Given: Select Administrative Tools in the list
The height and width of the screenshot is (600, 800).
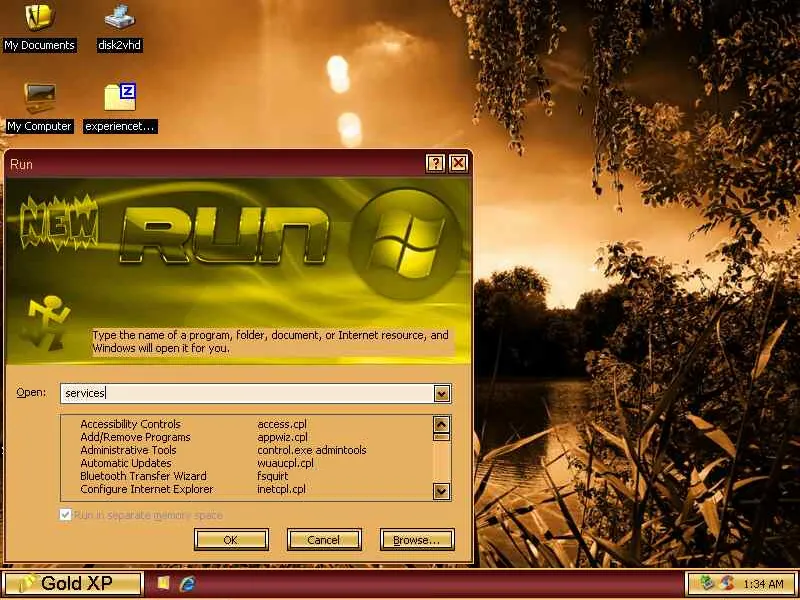Looking at the screenshot, I should (x=128, y=450).
